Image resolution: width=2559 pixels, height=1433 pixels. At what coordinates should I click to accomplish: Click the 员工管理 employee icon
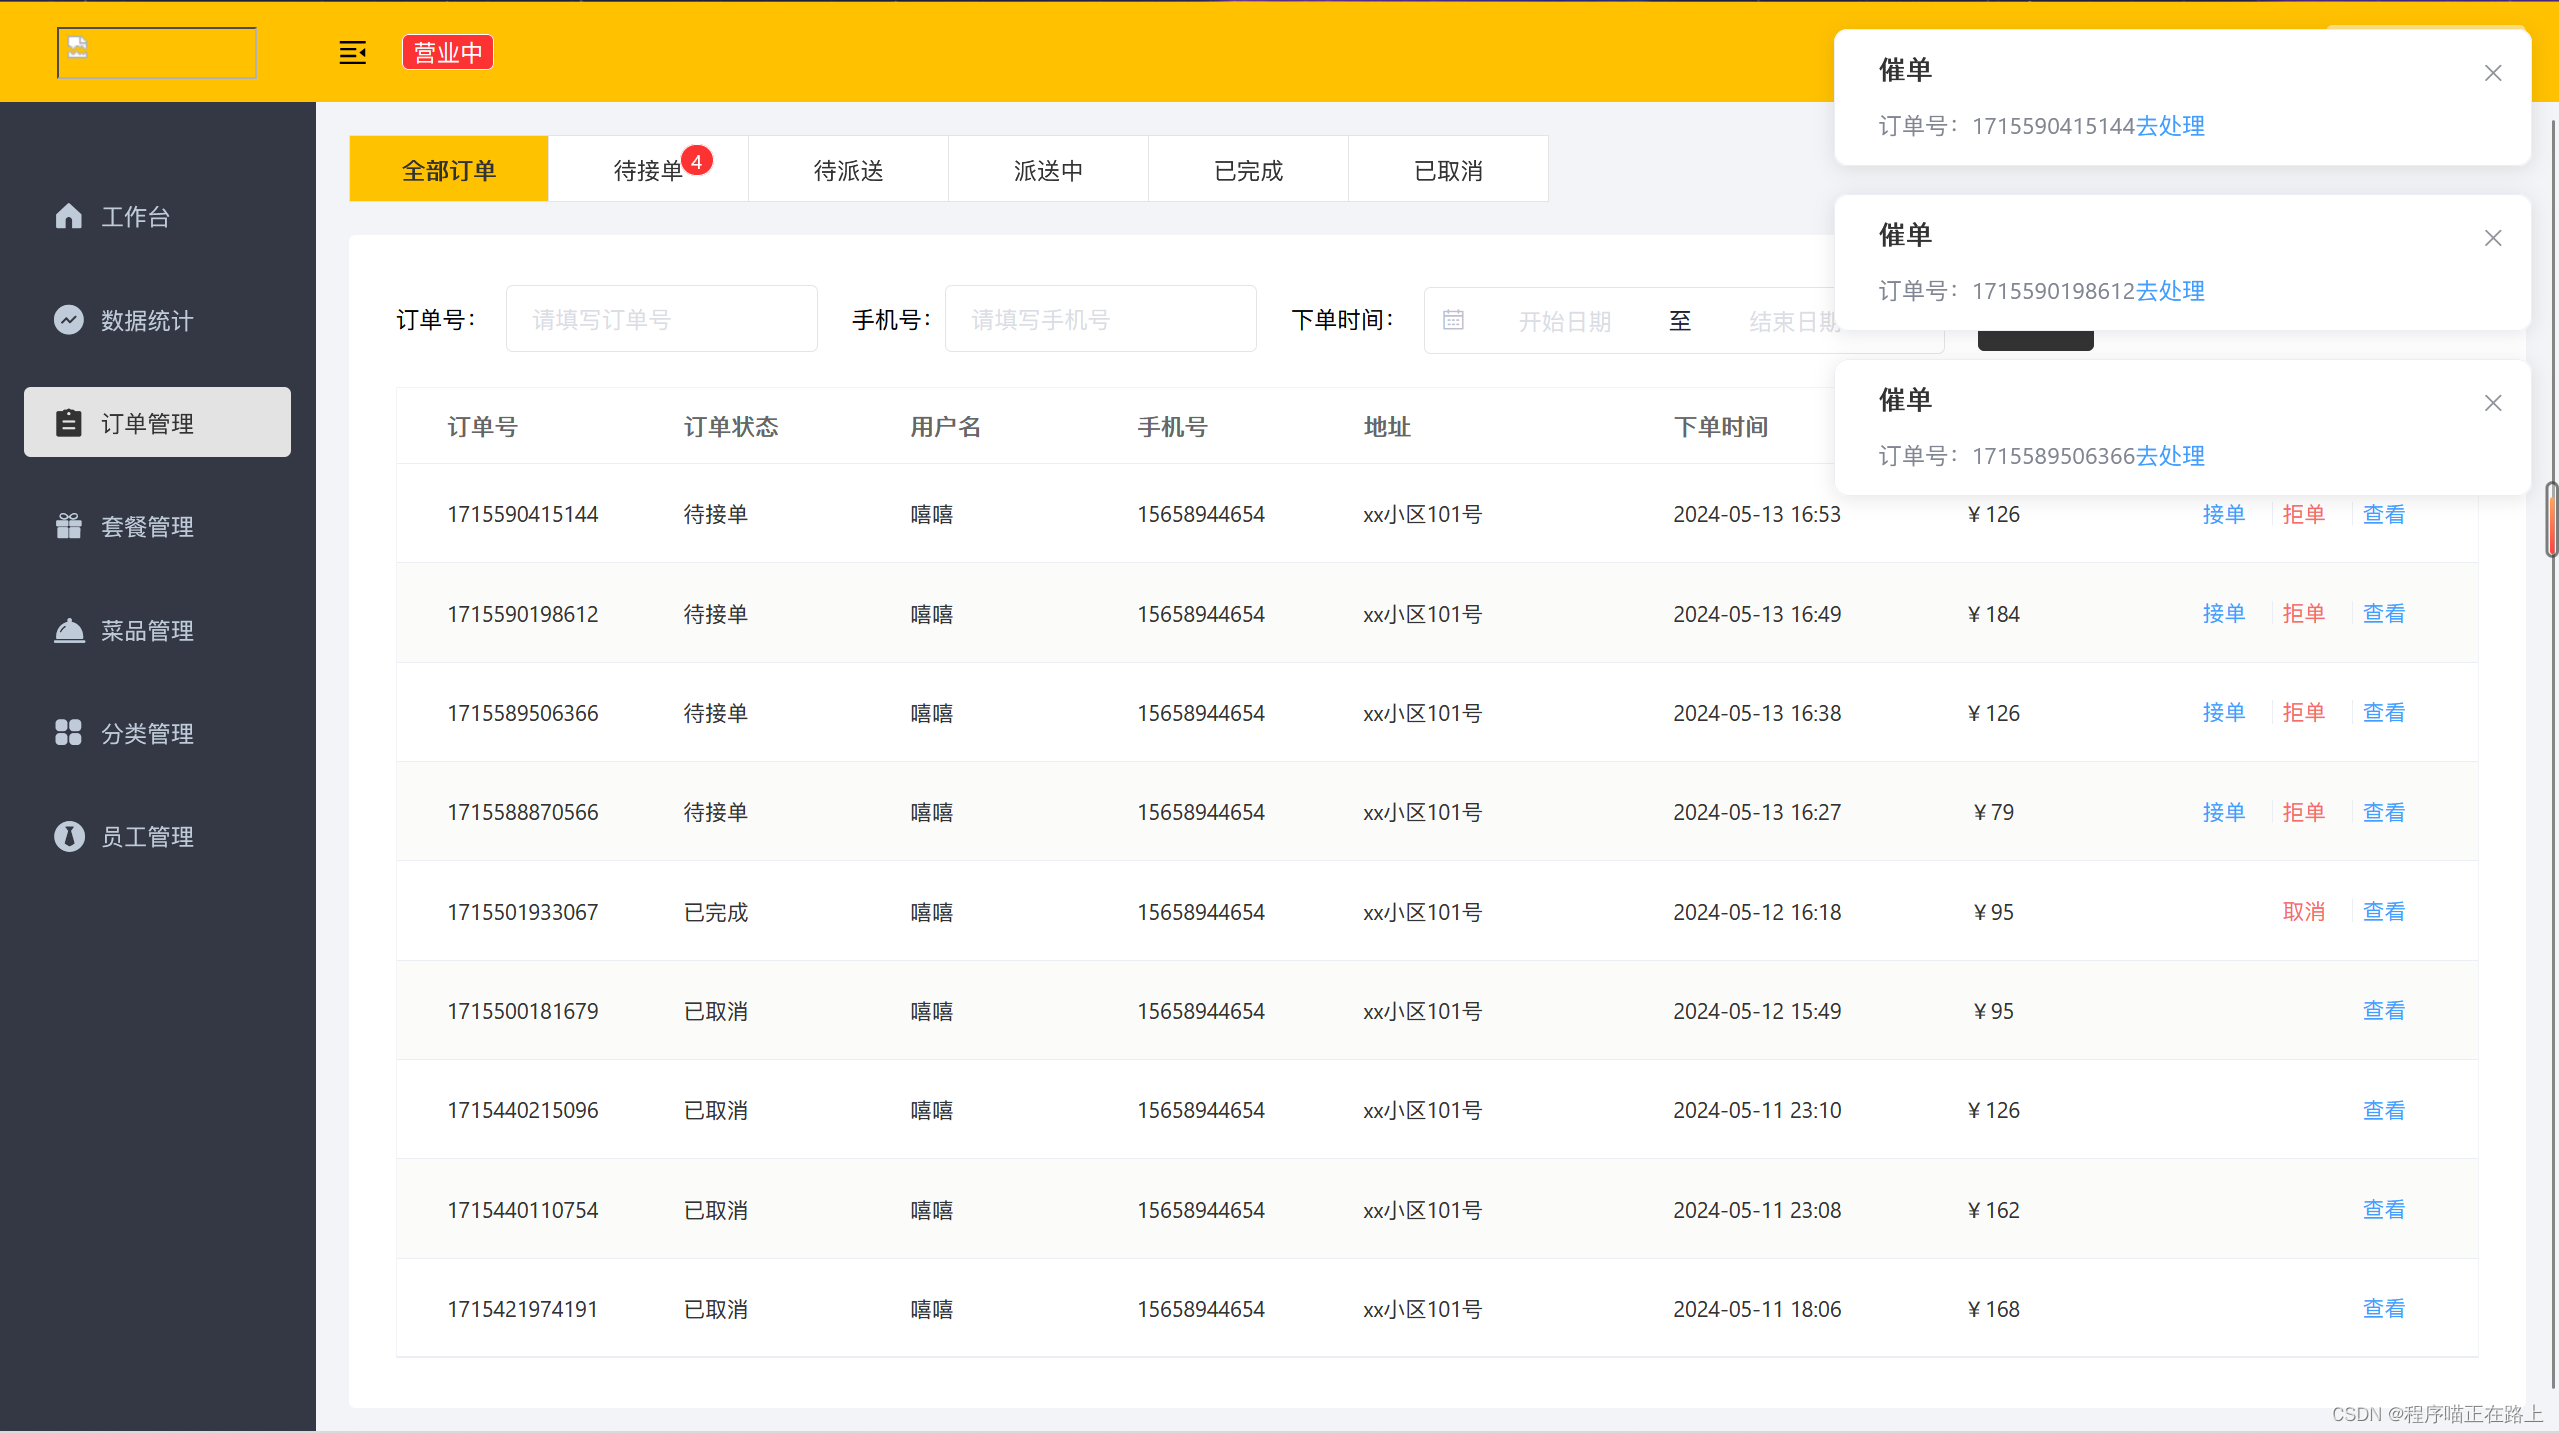pyautogui.click(x=68, y=836)
